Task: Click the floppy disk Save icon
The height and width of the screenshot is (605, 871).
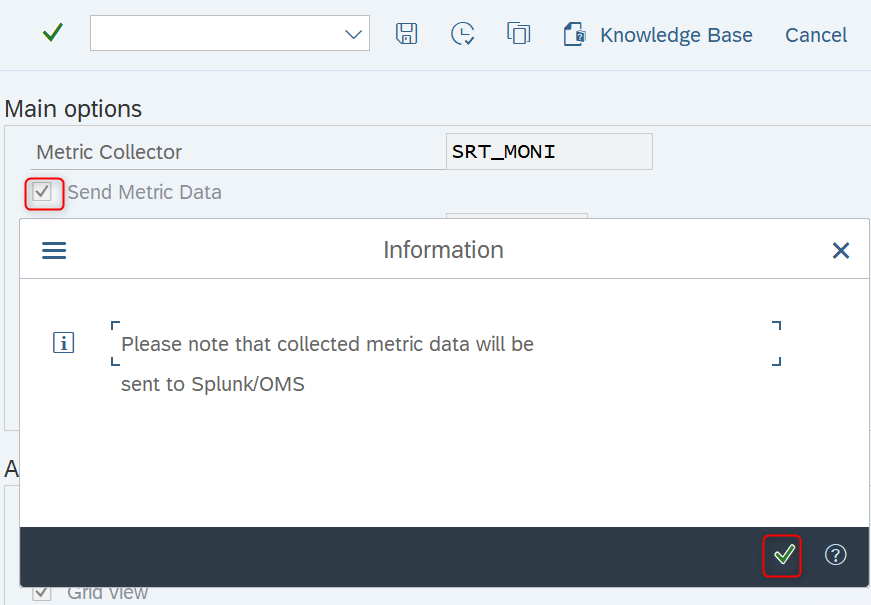Action: (x=406, y=34)
